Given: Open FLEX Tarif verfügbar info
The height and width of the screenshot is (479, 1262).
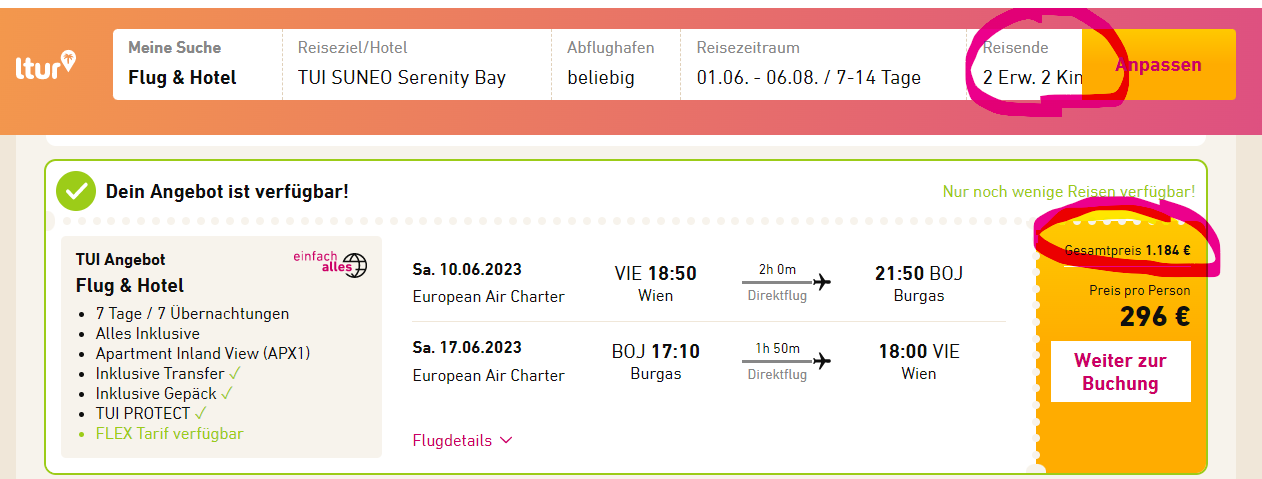Looking at the screenshot, I should coord(169,433).
